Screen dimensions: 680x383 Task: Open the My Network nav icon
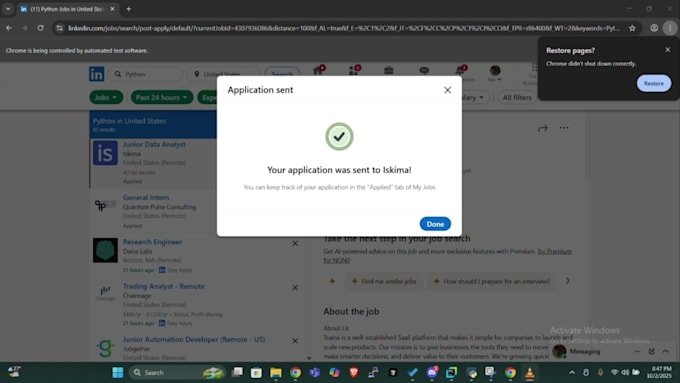pos(353,71)
